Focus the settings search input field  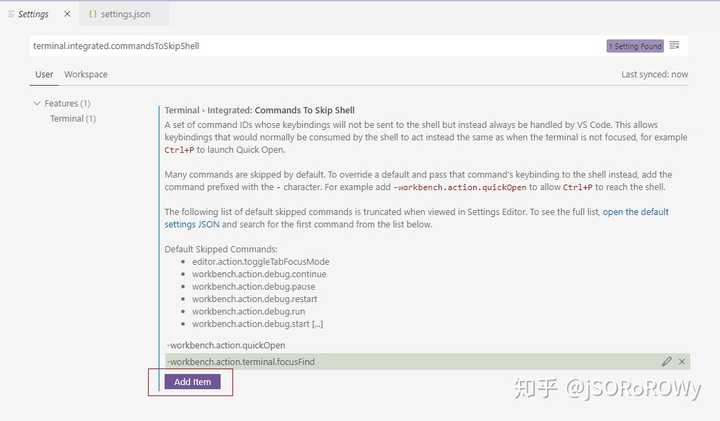317,45
